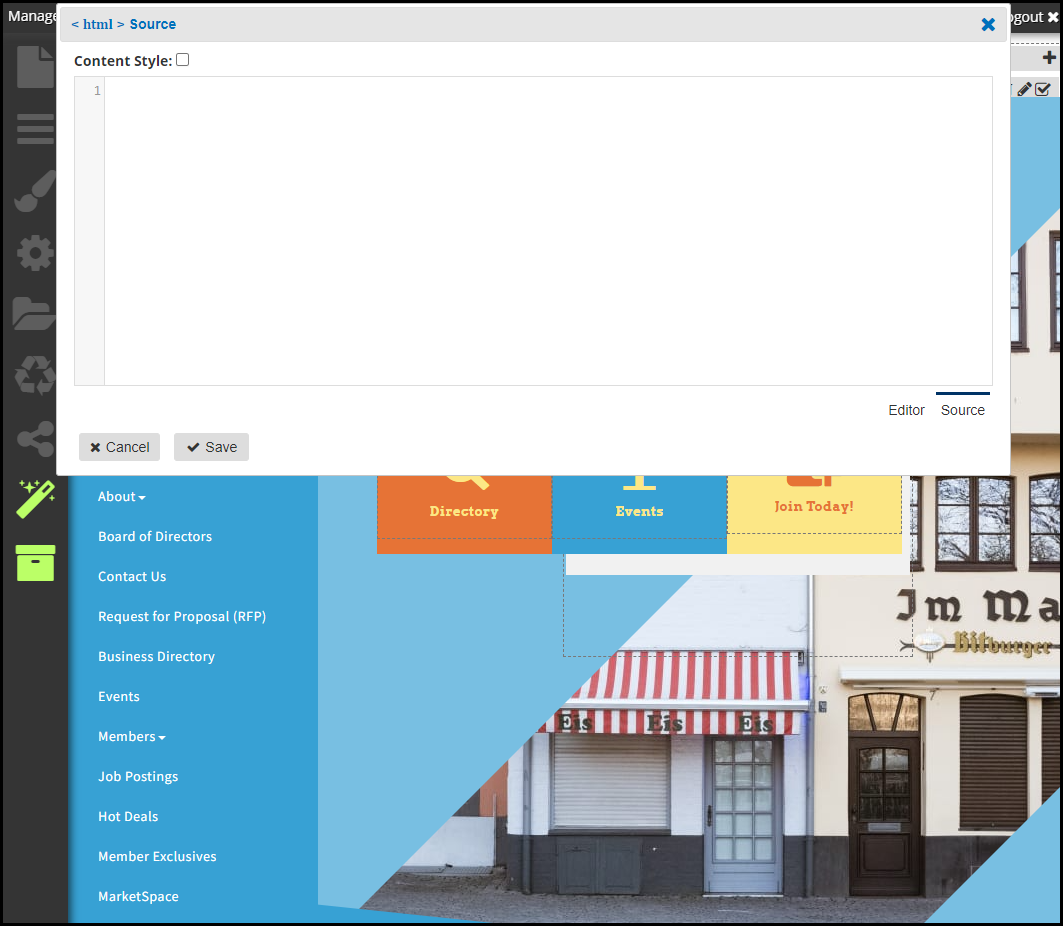1063x926 pixels.
Task: Click the pencil edit icon
Action: tap(1025, 89)
